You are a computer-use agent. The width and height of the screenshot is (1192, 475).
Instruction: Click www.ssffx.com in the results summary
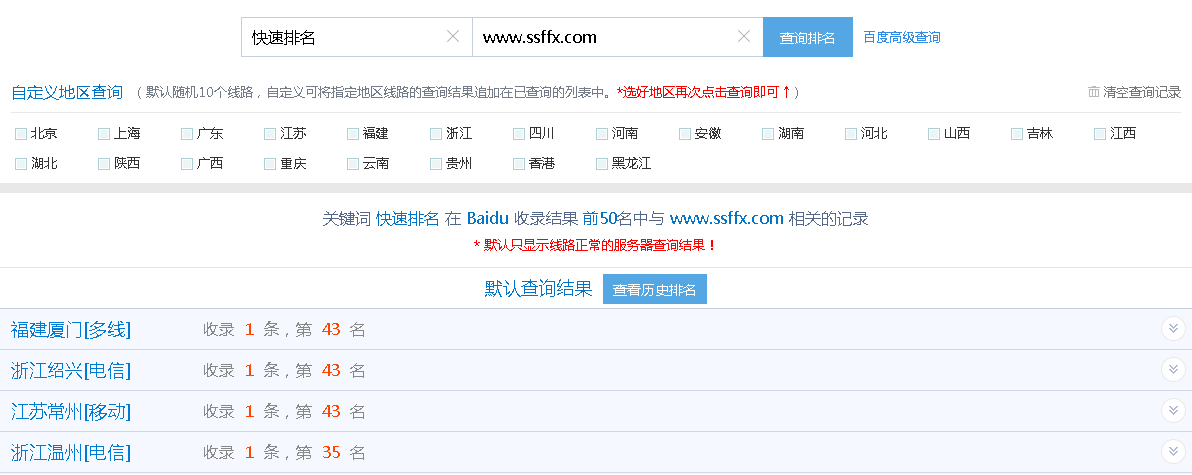(x=727, y=219)
